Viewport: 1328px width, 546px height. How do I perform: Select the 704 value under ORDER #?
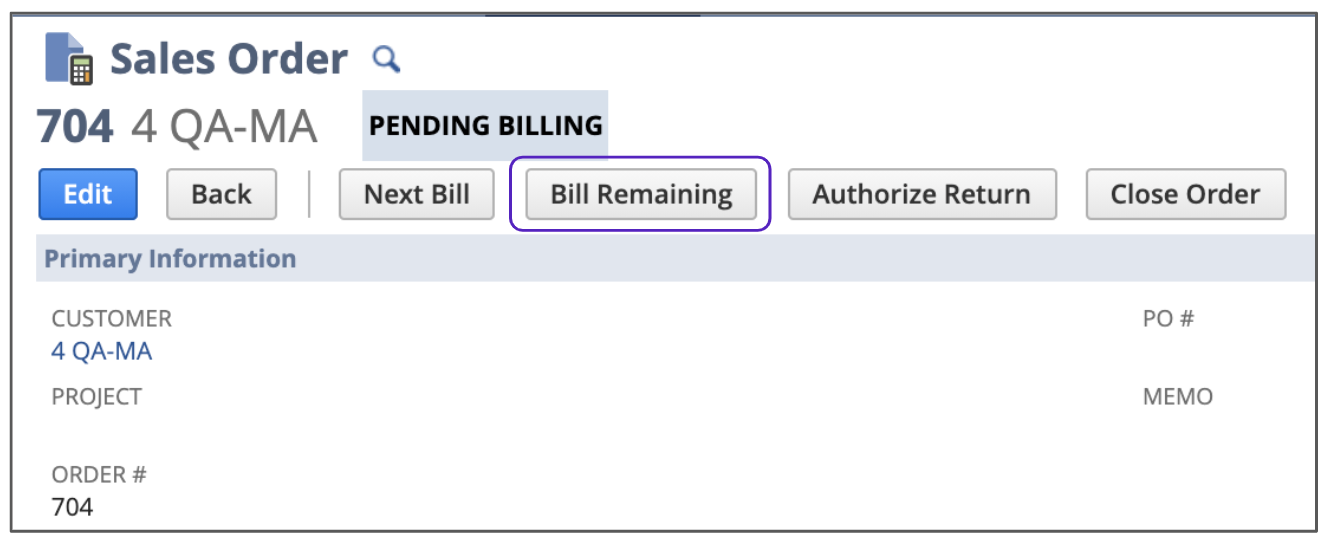tap(72, 507)
